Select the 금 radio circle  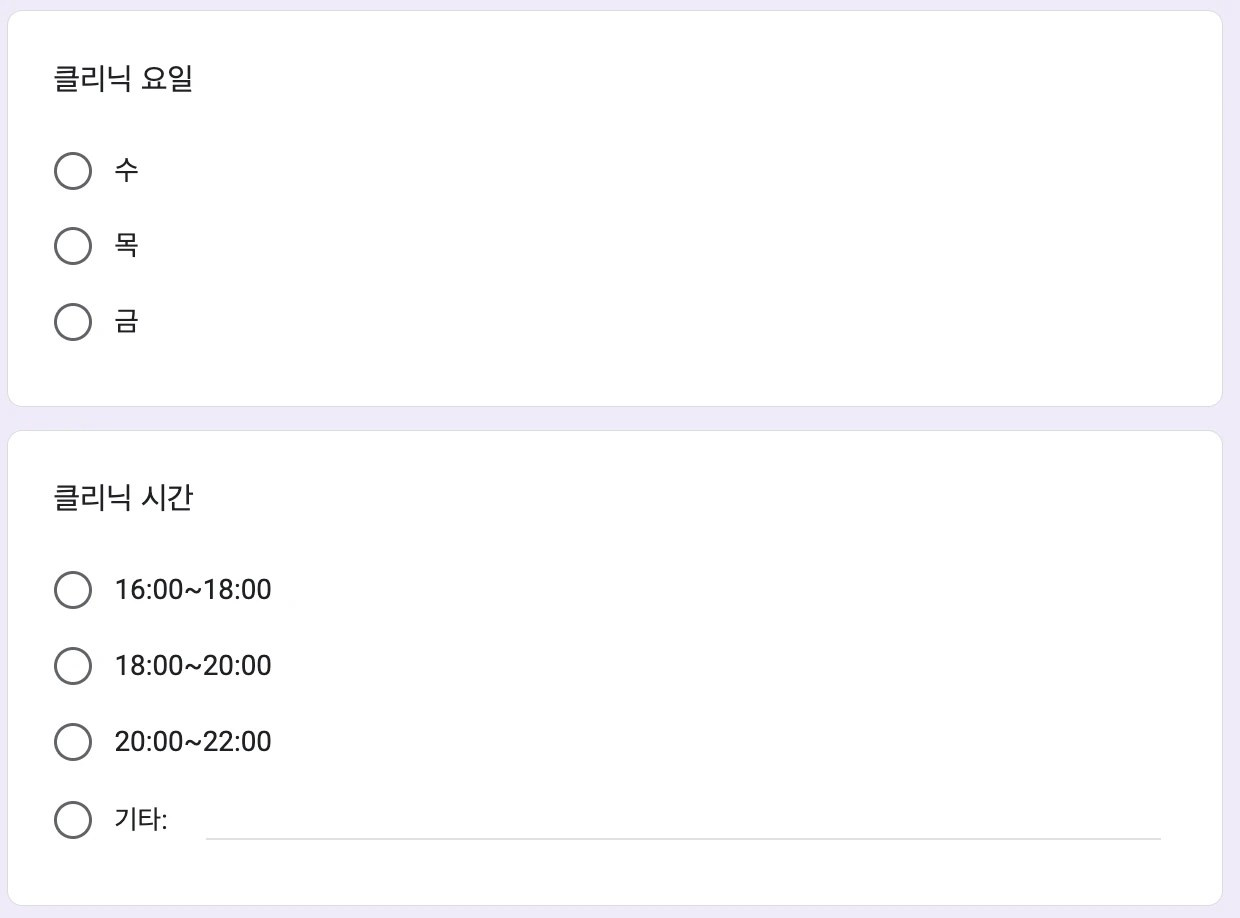[72, 322]
